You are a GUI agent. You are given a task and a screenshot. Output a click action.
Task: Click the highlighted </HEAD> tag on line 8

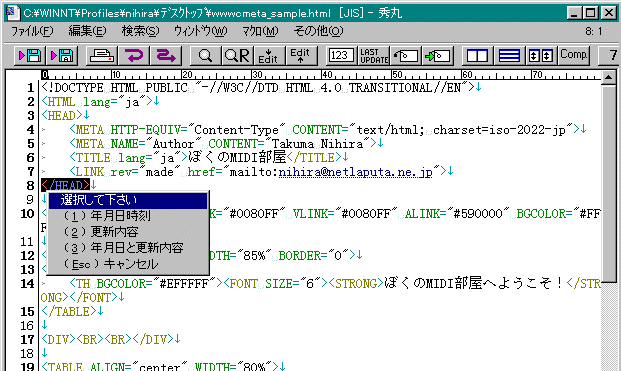tap(65, 185)
